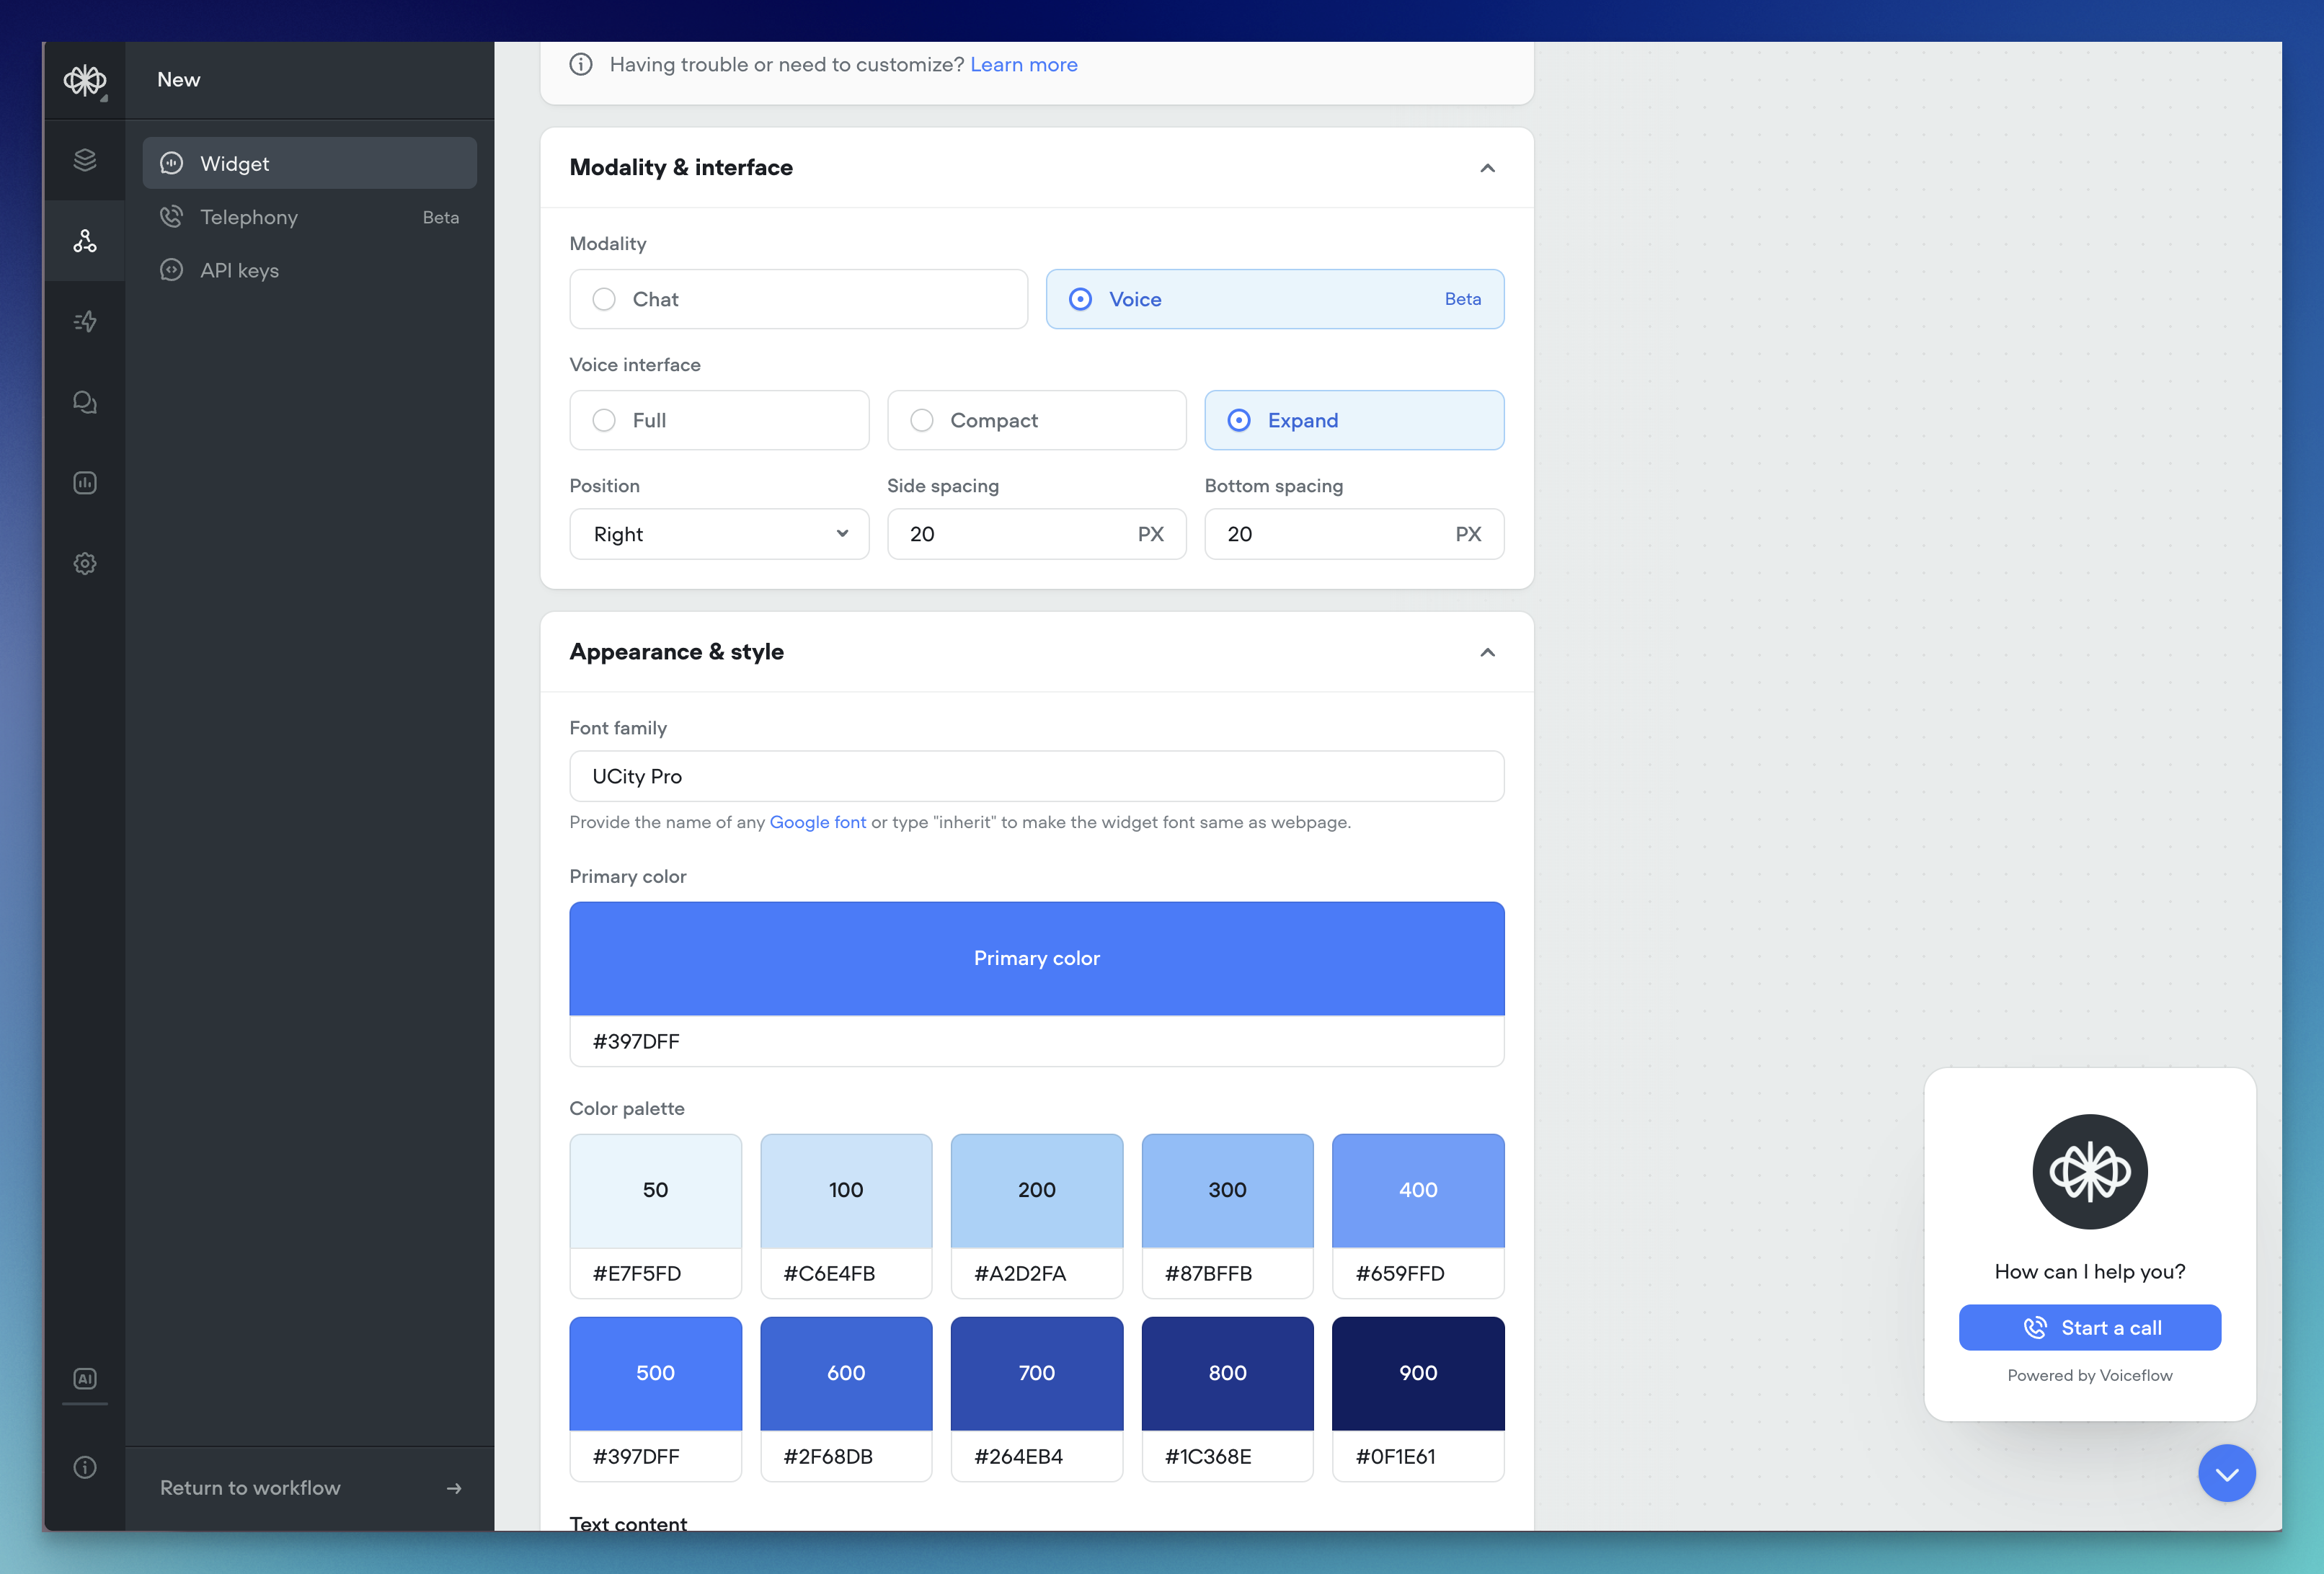Open the AI settings icon in sidebar

click(x=85, y=1378)
